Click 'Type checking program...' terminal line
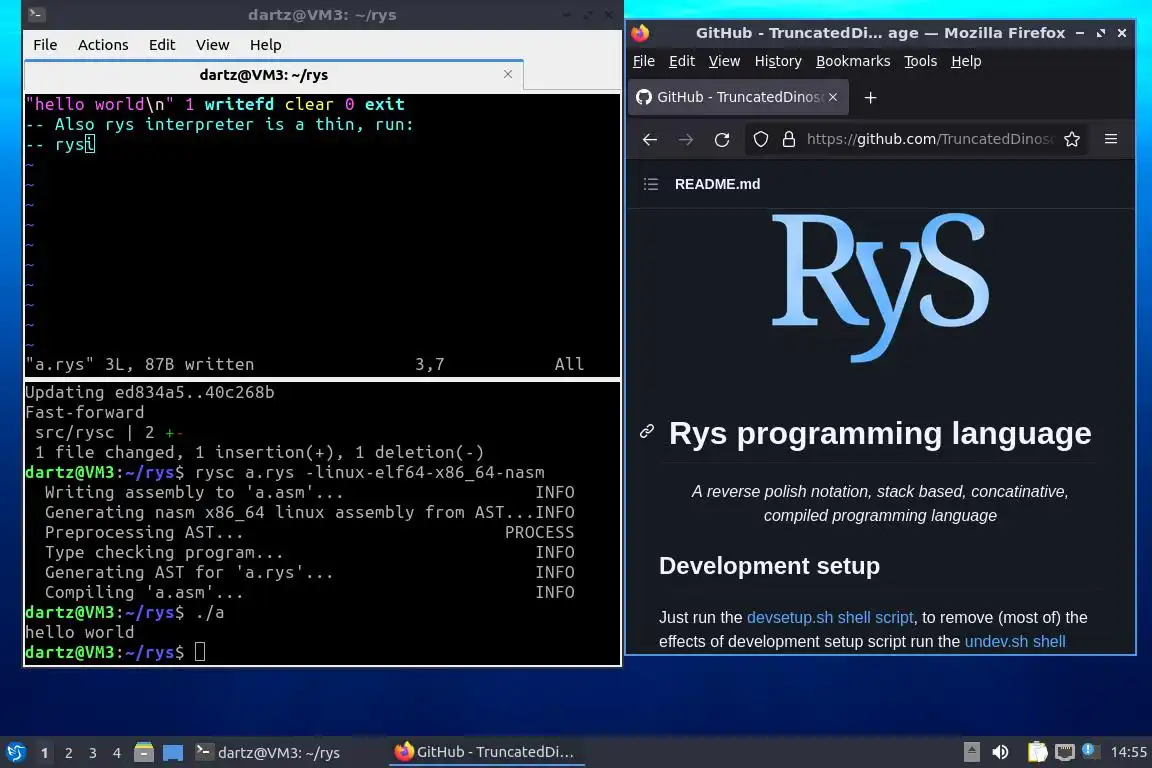This screenshot has height=768, width=1152. [163, 552]
